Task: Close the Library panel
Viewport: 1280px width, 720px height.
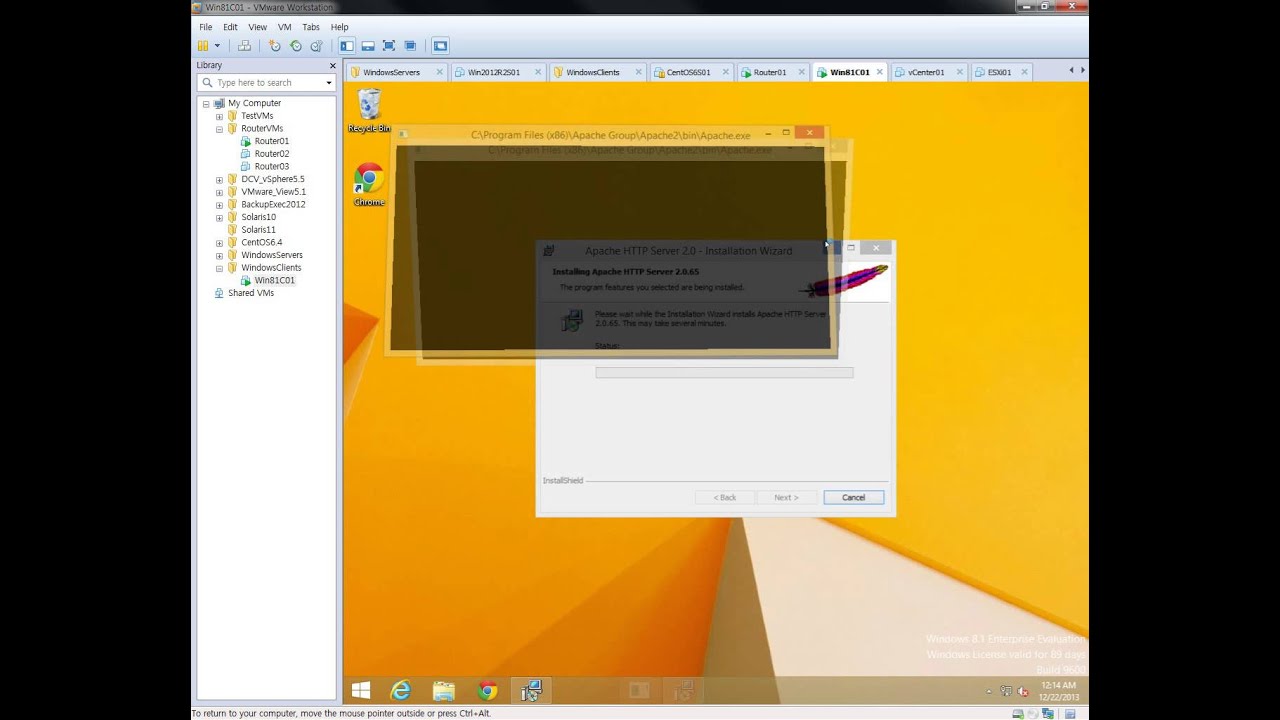Action: [x=333, y=65]
